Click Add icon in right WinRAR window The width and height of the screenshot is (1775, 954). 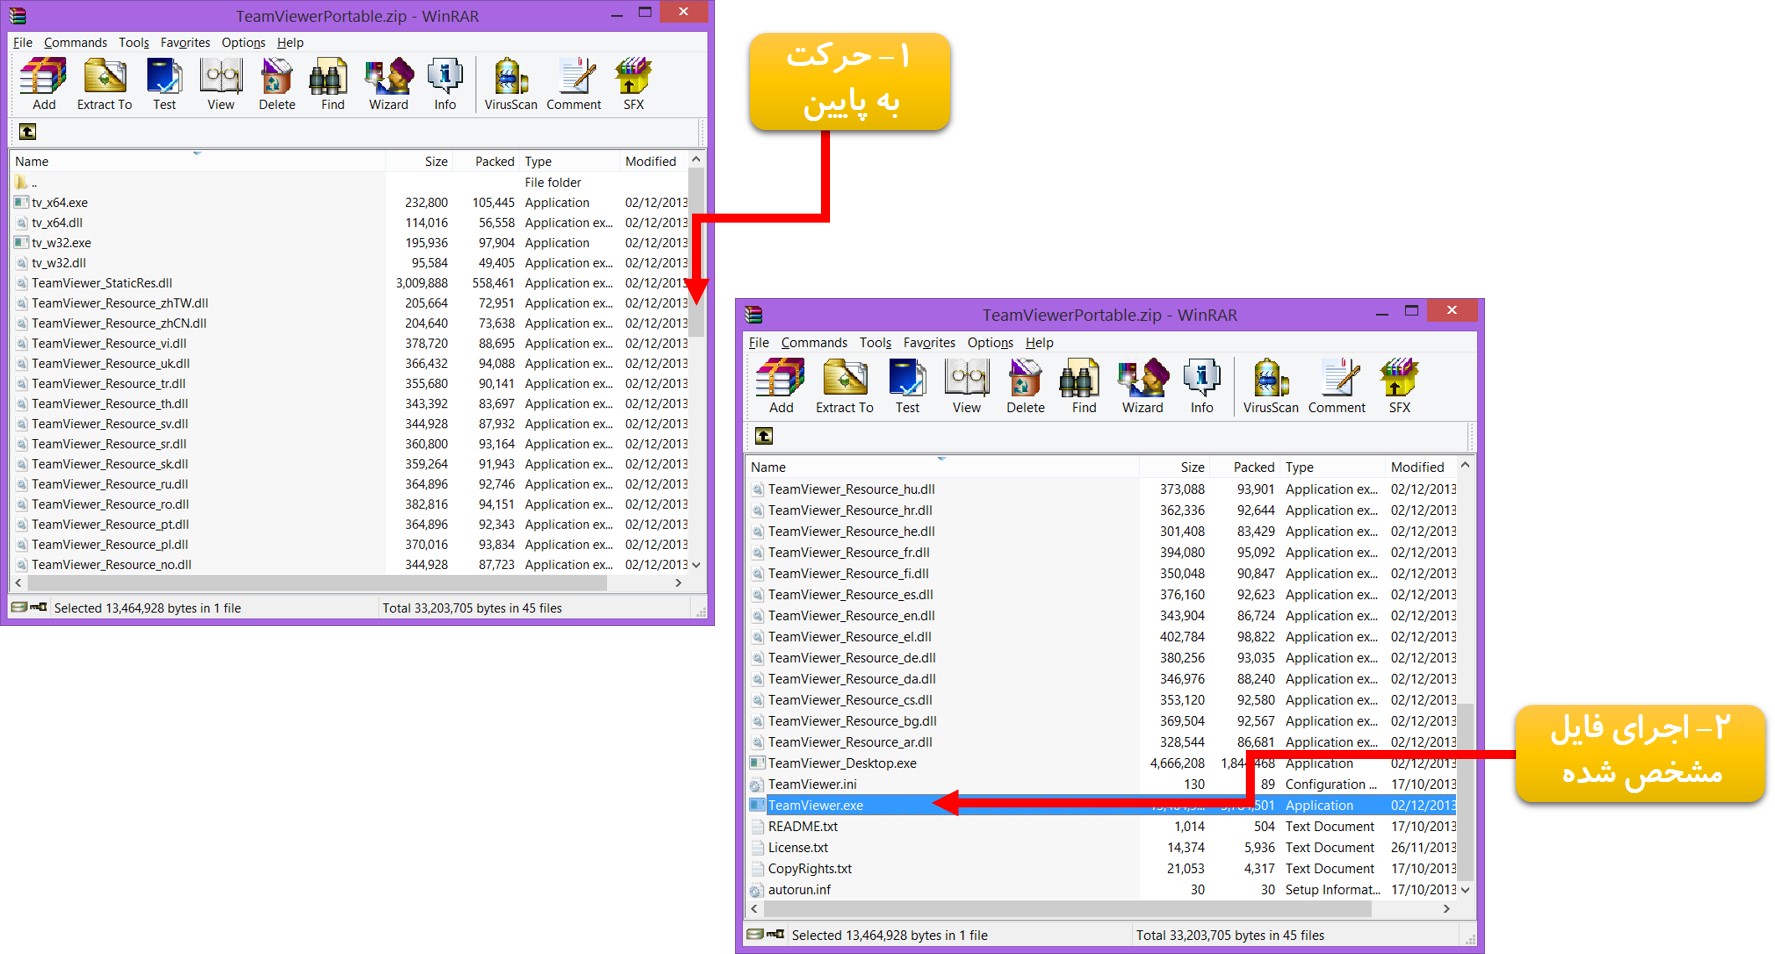[781, 386]
